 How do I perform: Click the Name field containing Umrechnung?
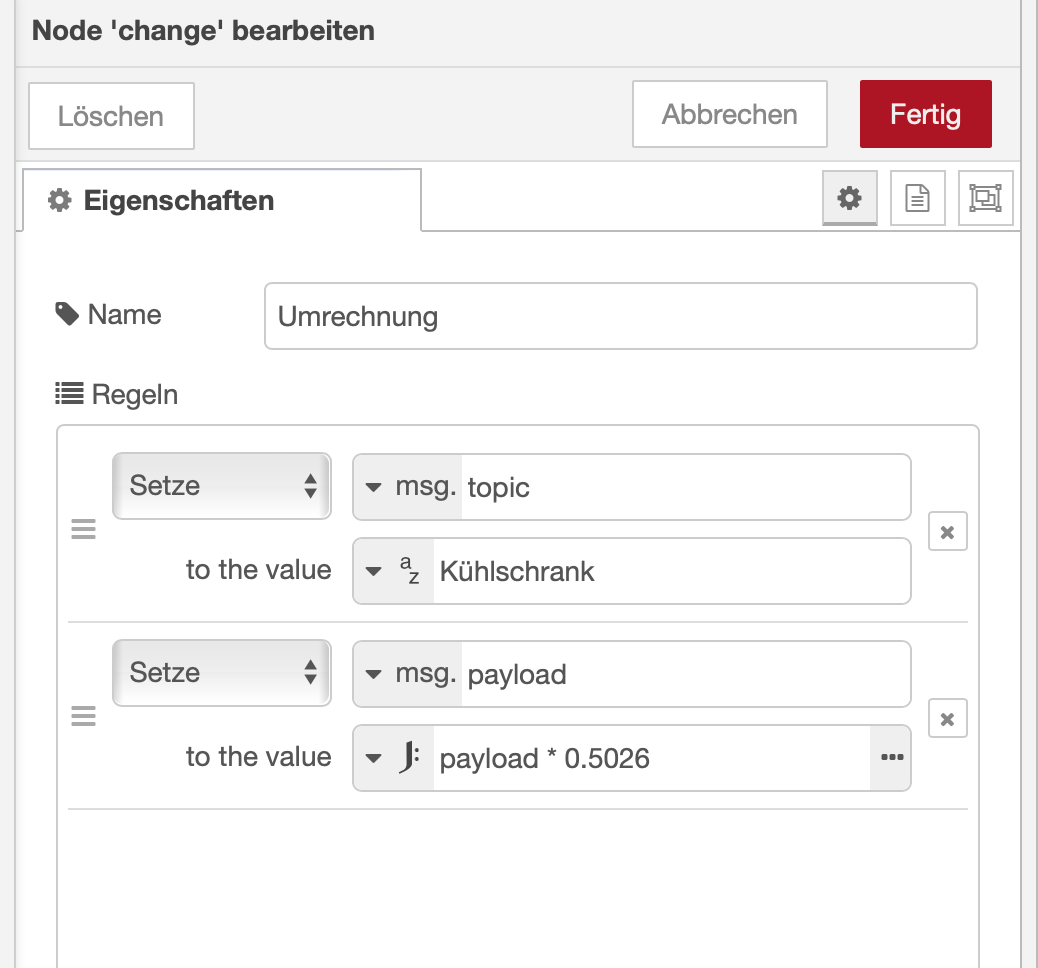[620, 317]
